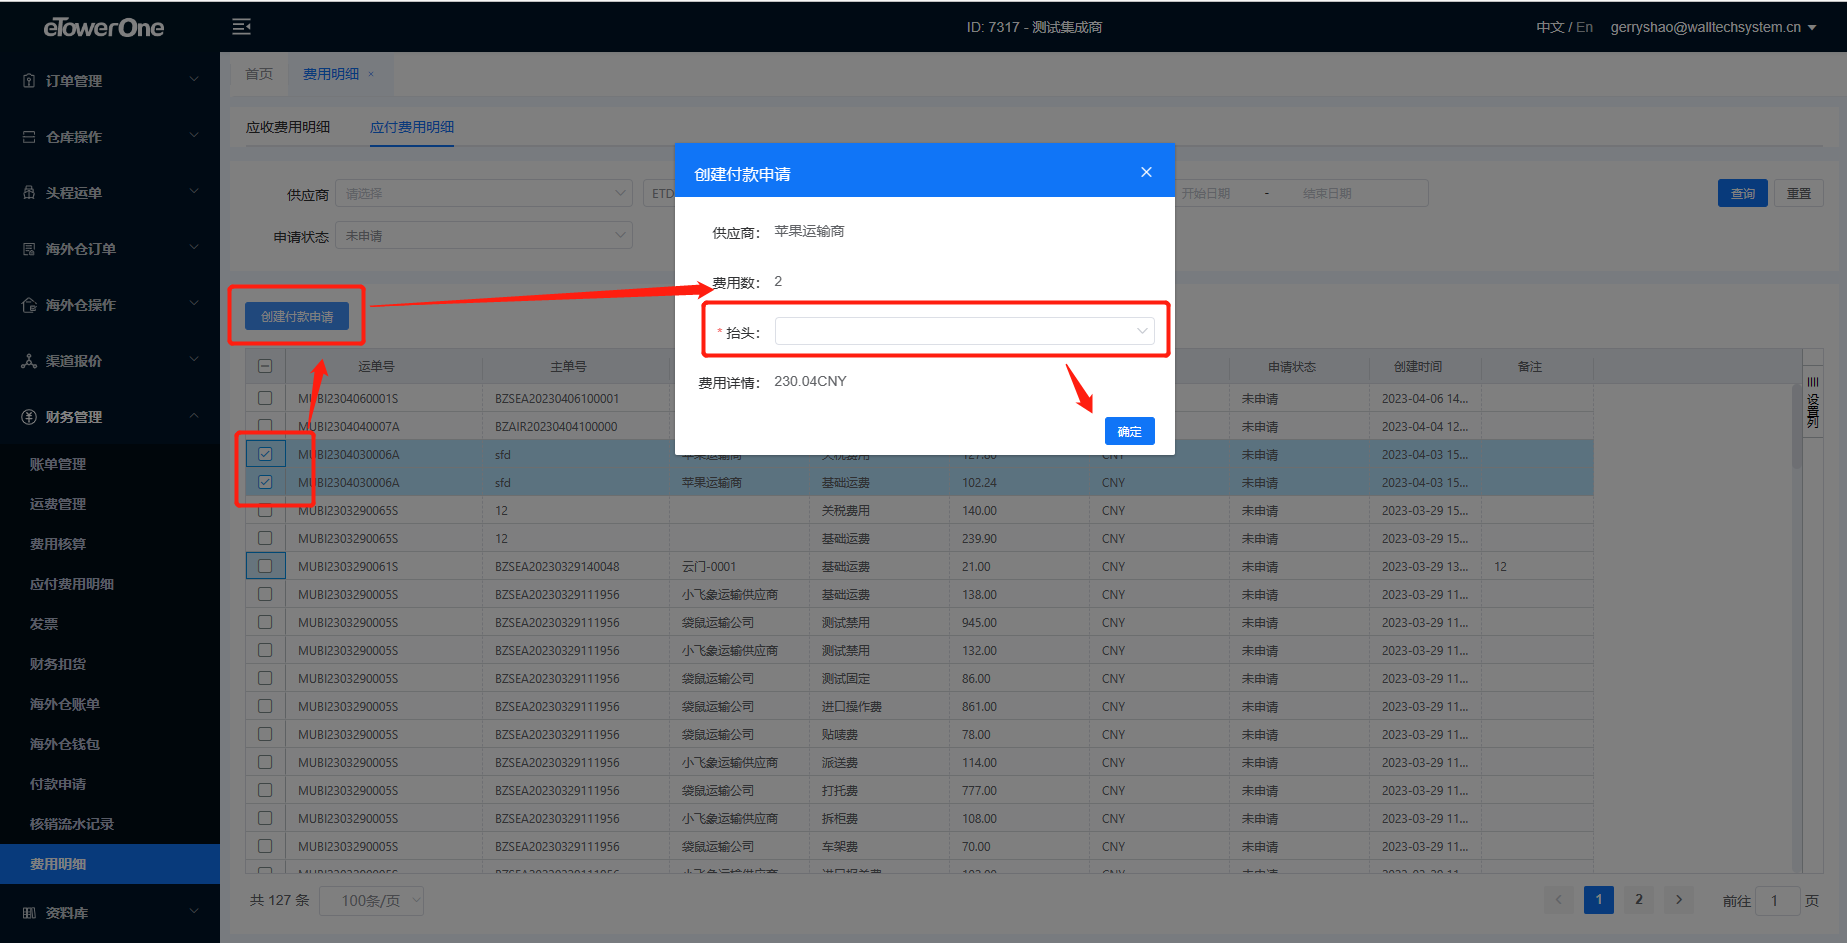Tick the checkbox for row BZSEA20230329140048
The width and height of the screenshot is (1847, 943).
point(265,566)
